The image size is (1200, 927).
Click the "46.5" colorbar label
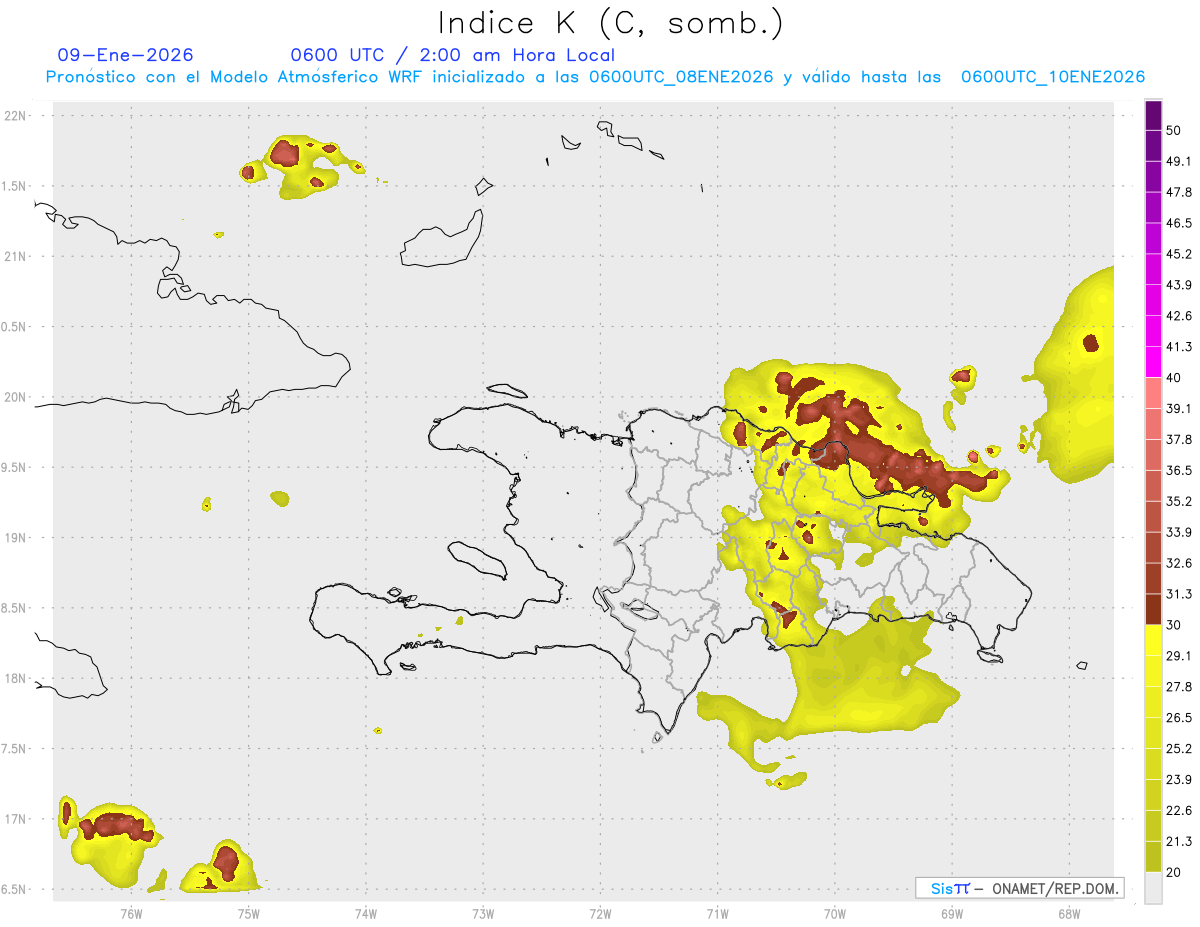pos(1179,223)
